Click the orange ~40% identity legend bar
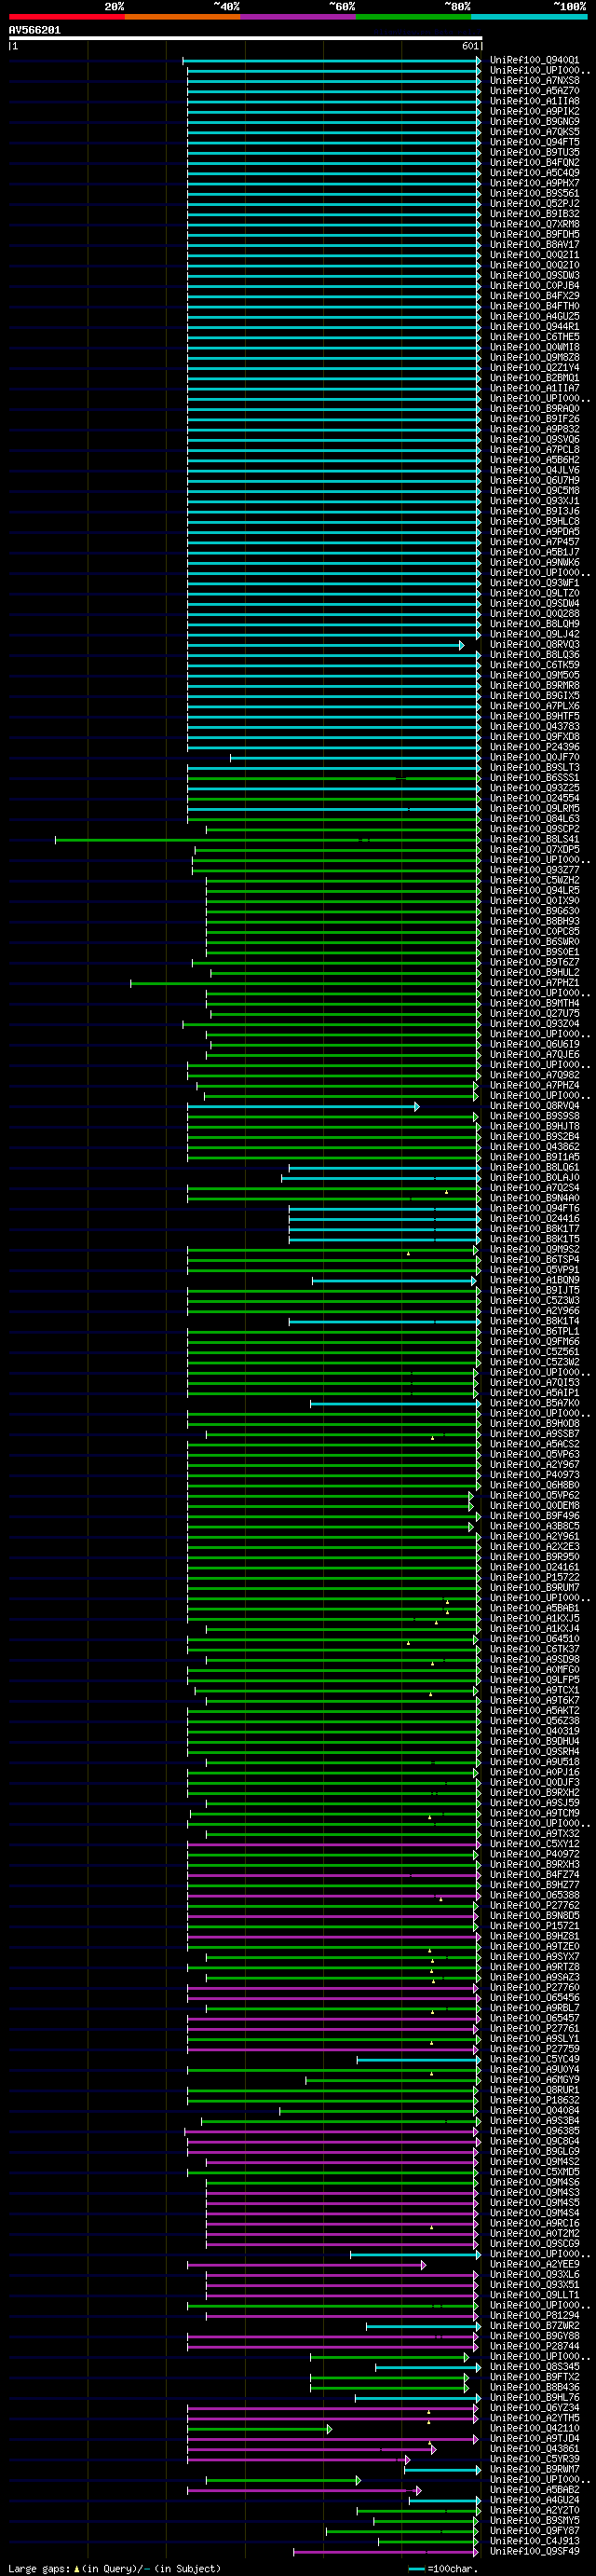The image size is (596, 2576). (x=182, y=17)
